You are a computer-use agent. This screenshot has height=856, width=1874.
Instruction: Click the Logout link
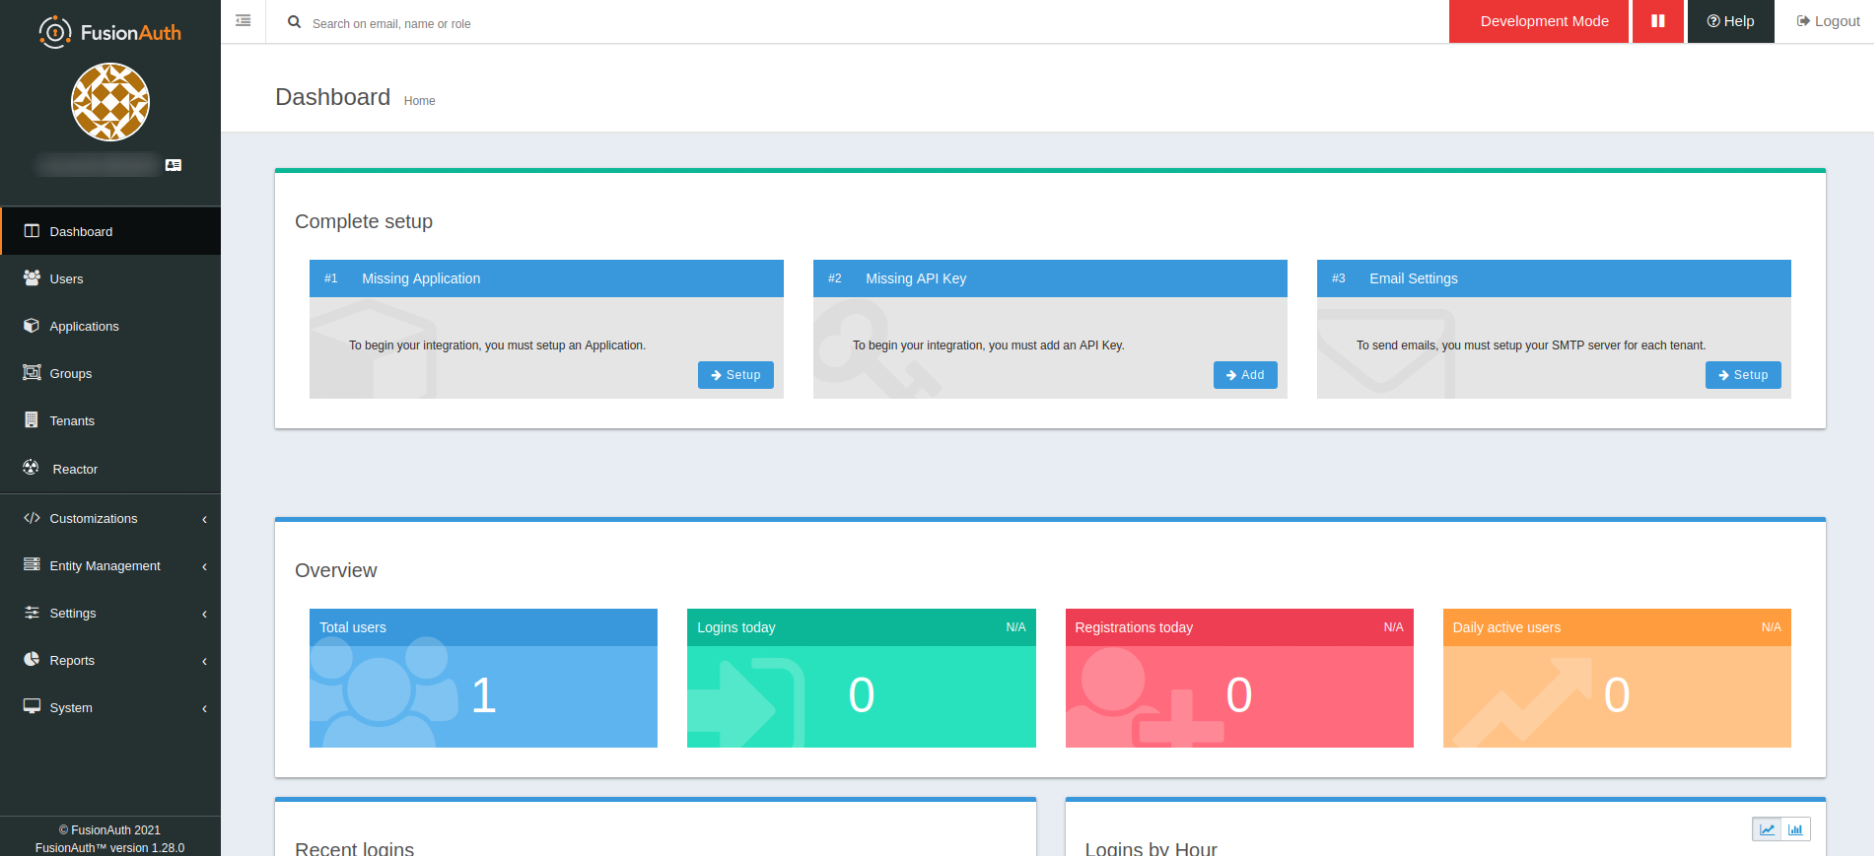(1828, 21)
